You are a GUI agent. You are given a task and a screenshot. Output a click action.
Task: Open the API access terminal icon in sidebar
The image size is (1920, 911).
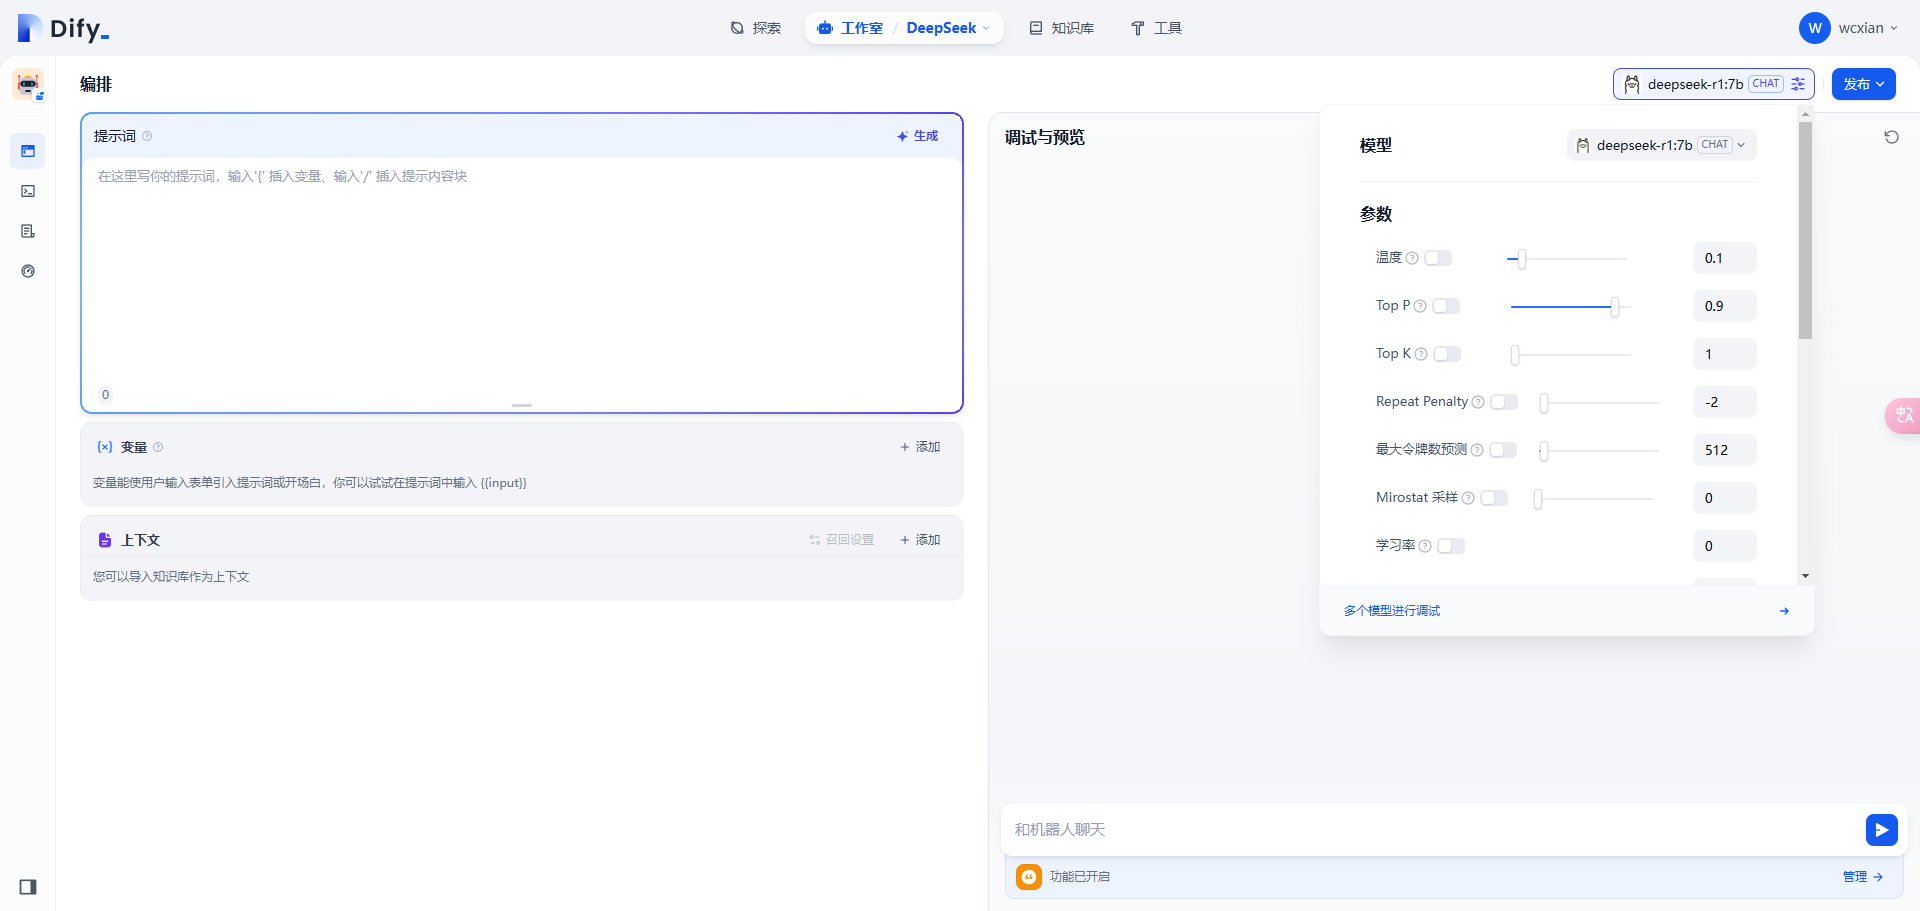pos(28,191)
